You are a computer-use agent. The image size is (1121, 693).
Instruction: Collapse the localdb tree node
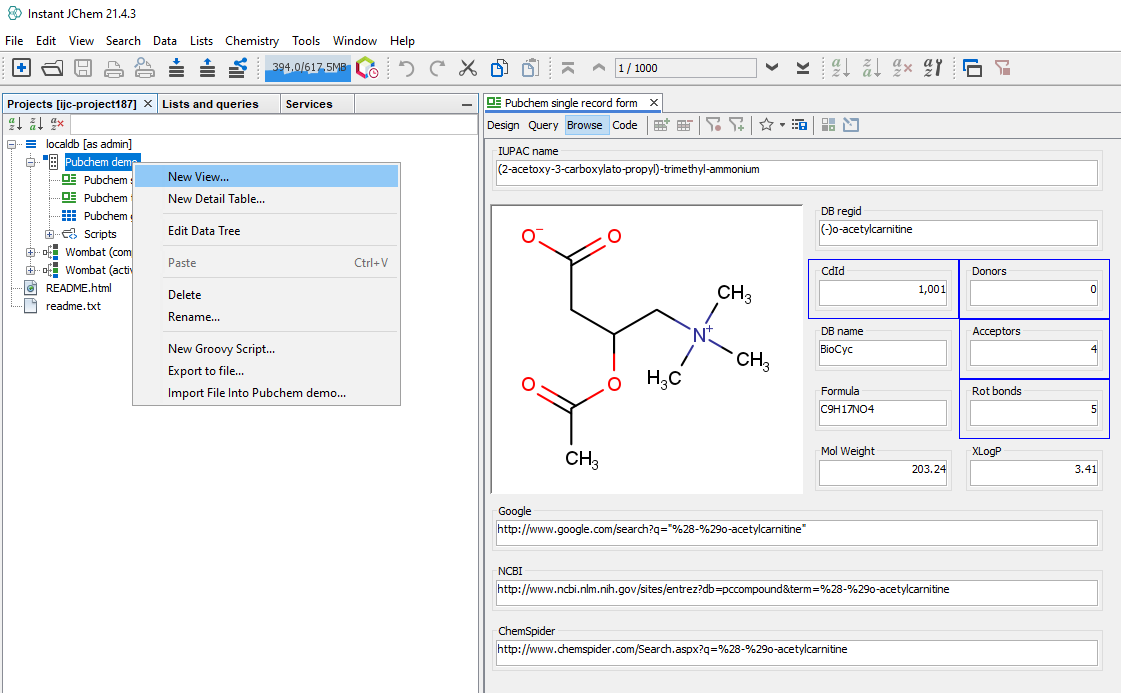[12, 144]
